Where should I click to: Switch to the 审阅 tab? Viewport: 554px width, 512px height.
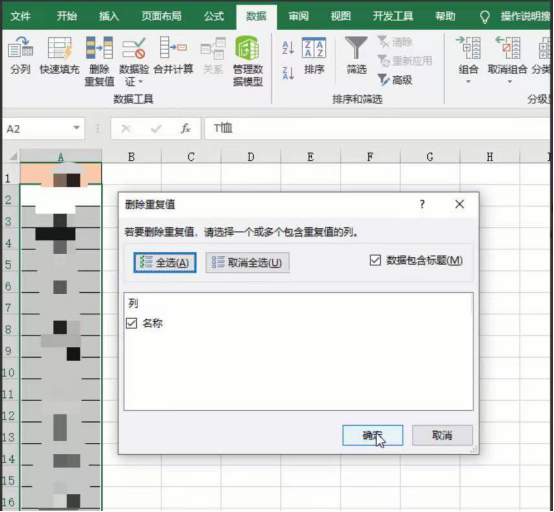pos(298,16)
